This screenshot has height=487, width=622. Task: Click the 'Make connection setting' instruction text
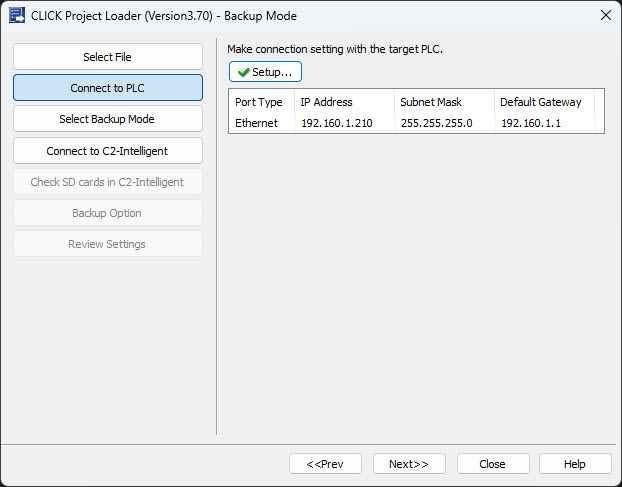pyautogui.click(x=335, y=49)
